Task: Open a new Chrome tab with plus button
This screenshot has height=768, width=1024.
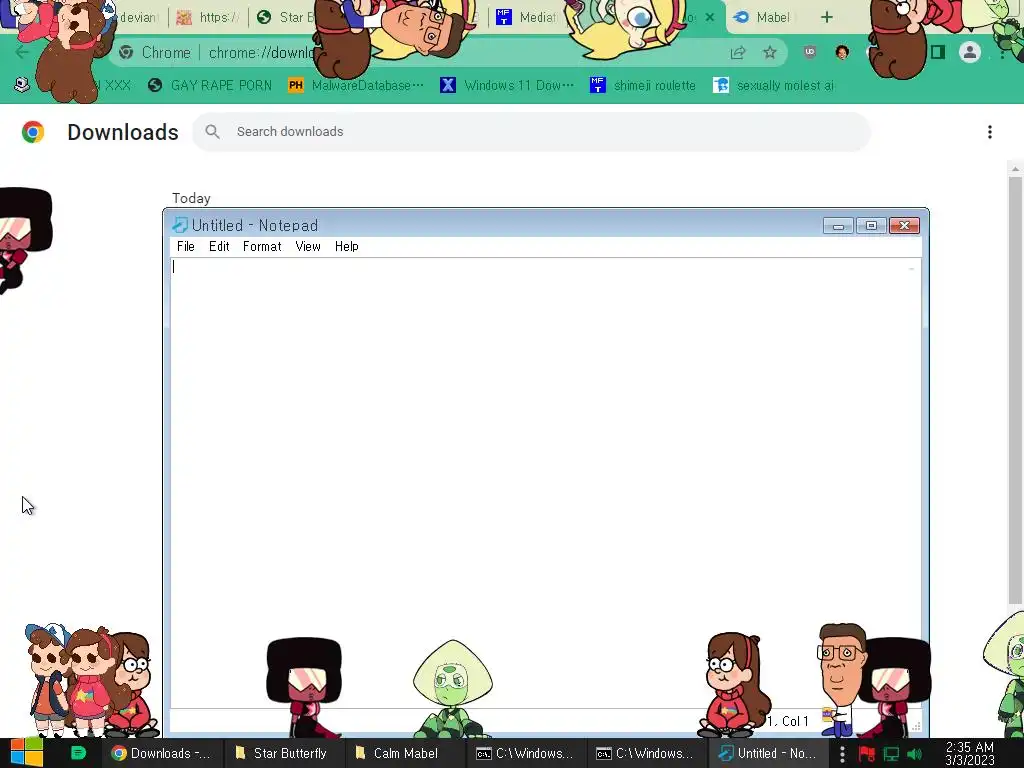Action: click(827, 18)
